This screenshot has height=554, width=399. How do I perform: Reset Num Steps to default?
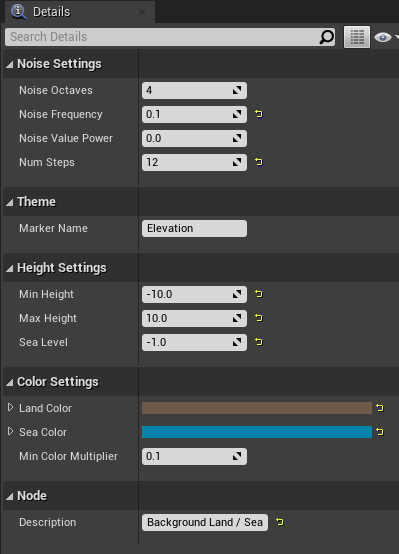click(x=259, y=162)
